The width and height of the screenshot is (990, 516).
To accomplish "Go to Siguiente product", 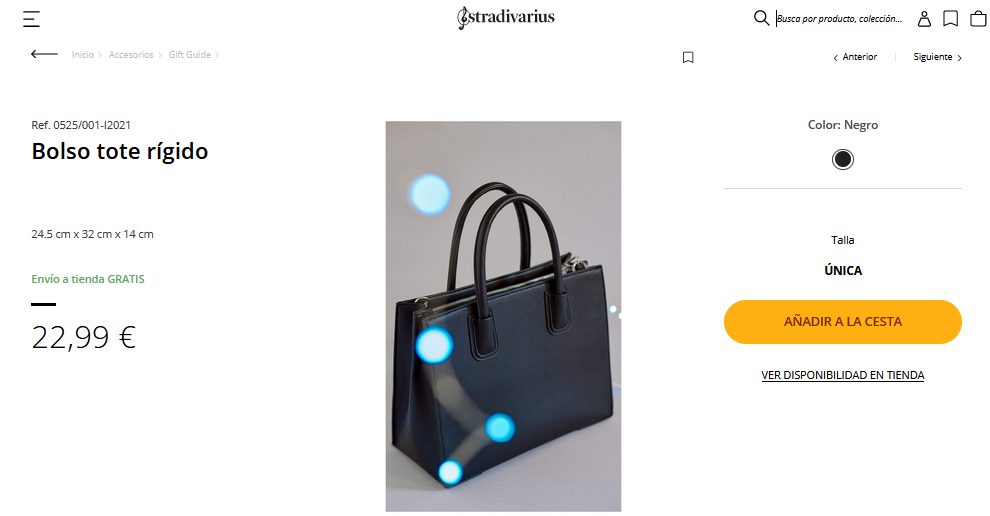I will coord(938,57).
